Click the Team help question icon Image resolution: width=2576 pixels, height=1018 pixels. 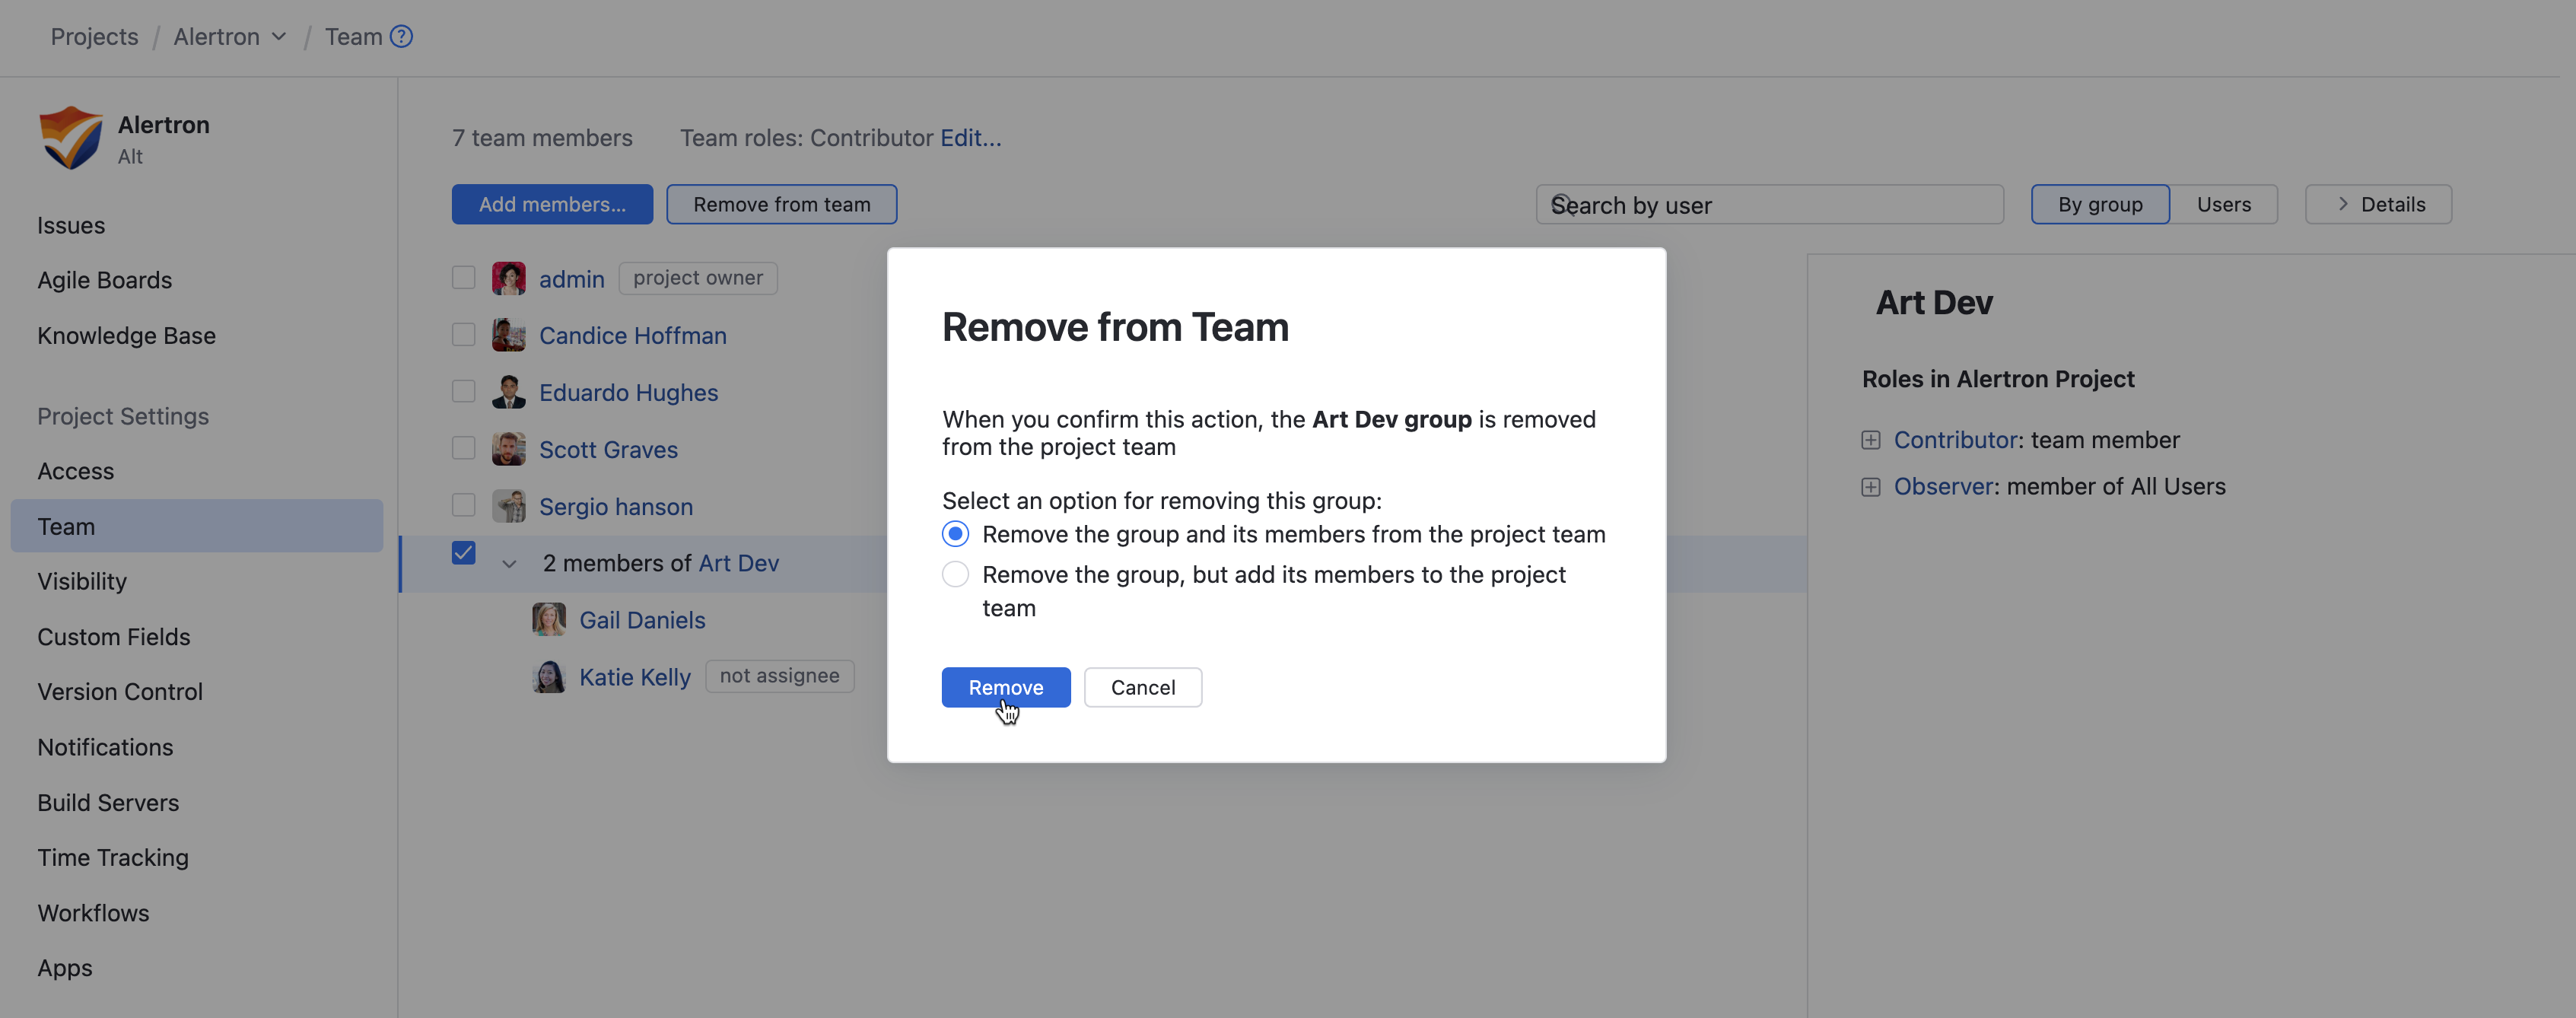[401, 37]
